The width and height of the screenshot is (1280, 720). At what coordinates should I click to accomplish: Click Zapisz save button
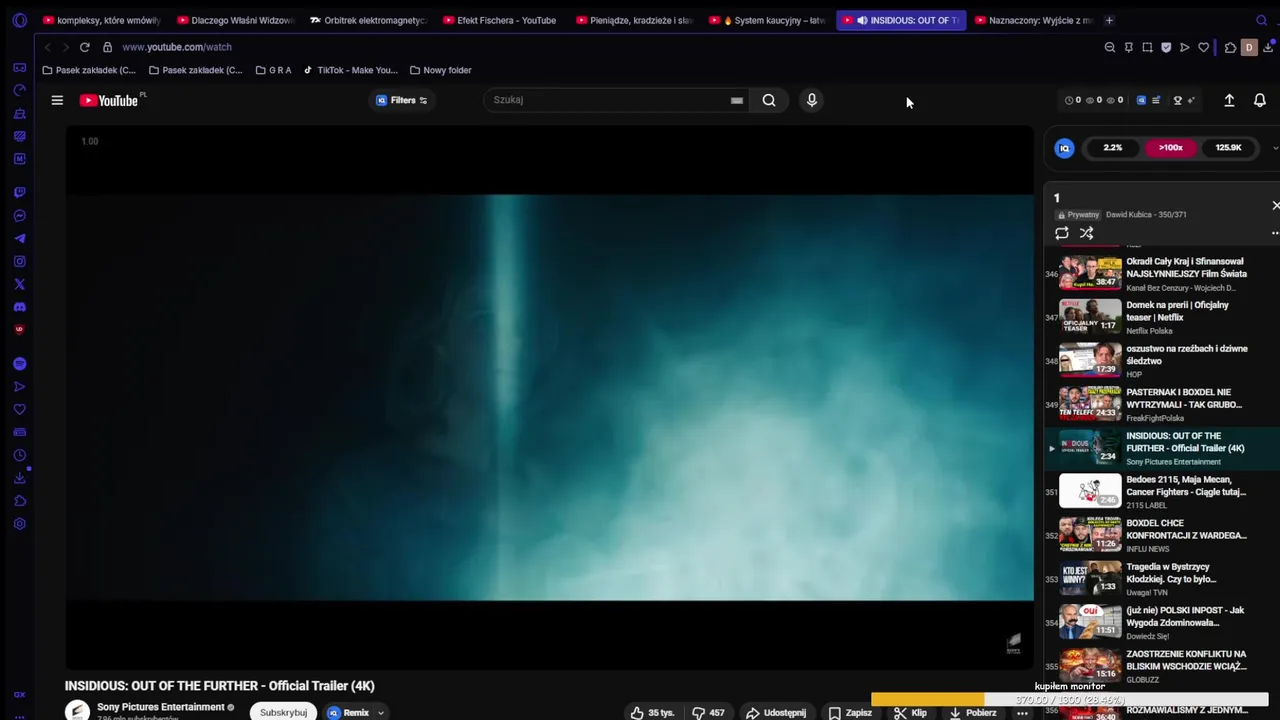(850, 713)
